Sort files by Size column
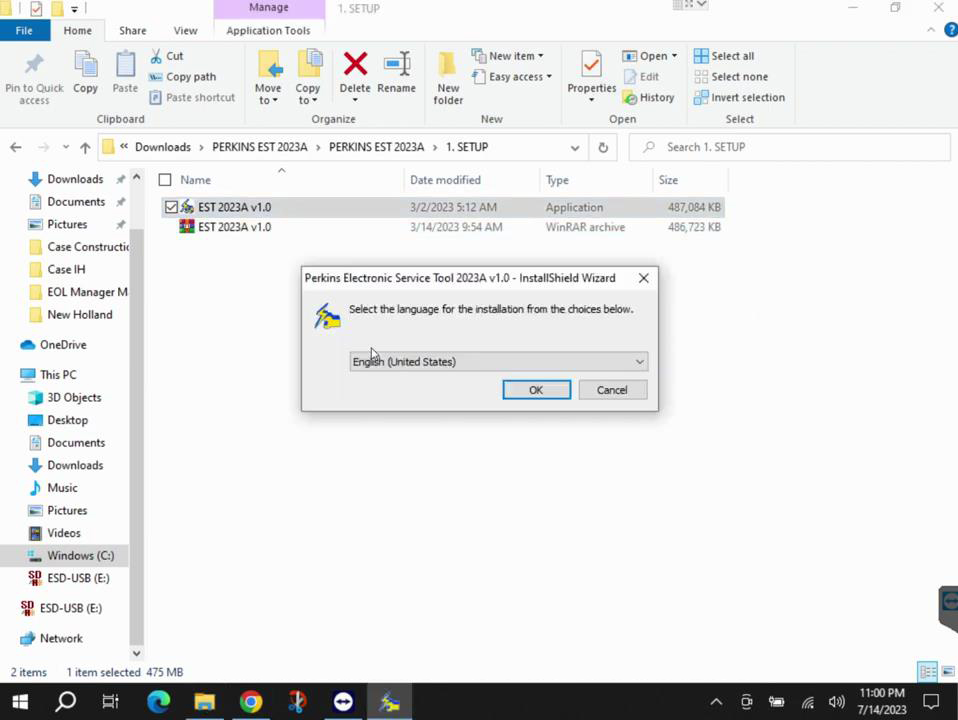This screenshot has width=958, height=720. (x=668, y=180)
